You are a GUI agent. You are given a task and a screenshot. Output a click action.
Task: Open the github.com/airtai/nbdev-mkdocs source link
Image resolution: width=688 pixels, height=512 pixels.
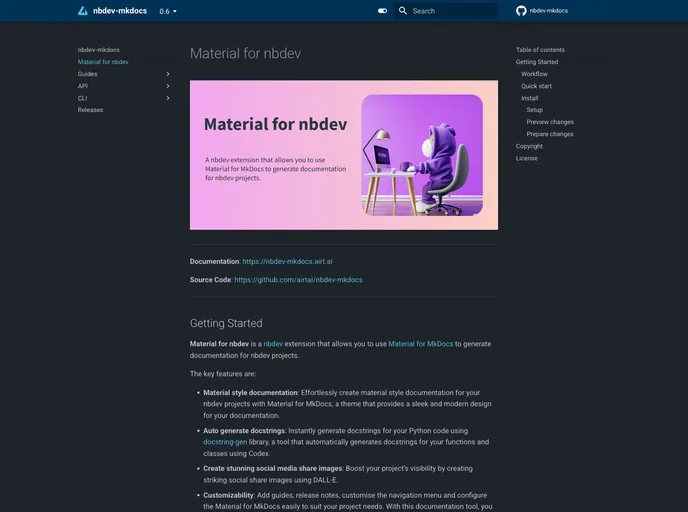point(298,280)
